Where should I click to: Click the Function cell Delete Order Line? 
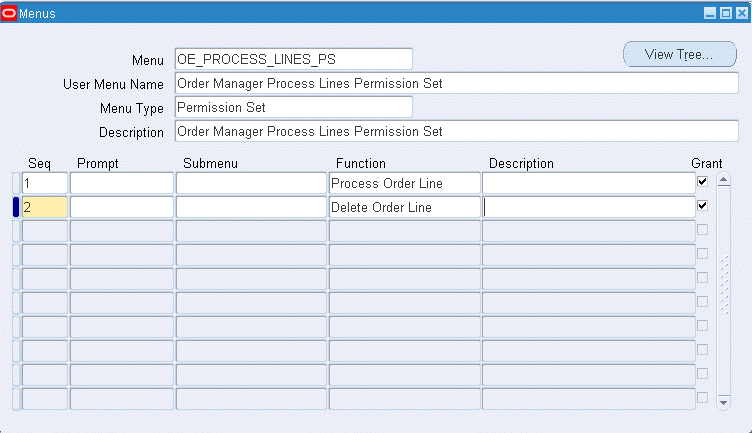click(x=404, y=207)
